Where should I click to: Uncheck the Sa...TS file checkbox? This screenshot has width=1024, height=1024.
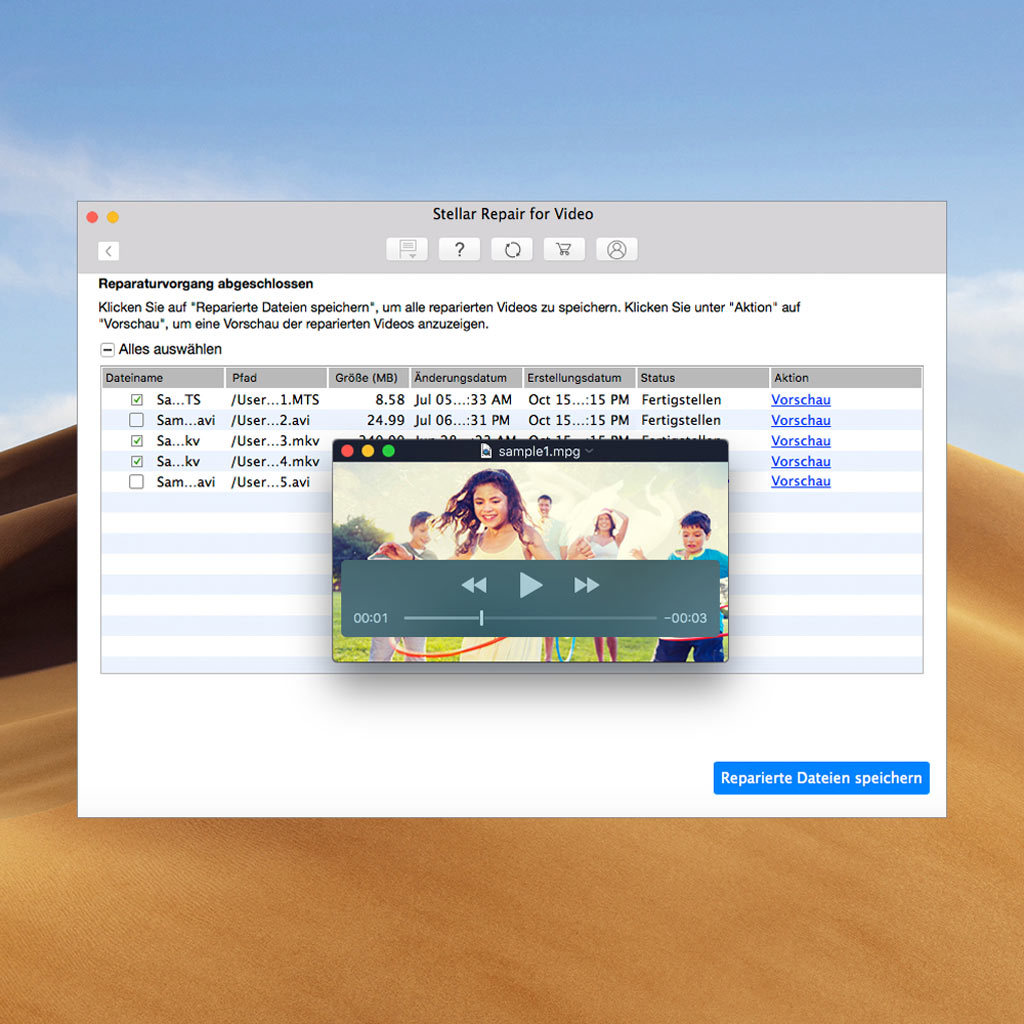click(x=136, y=399)
